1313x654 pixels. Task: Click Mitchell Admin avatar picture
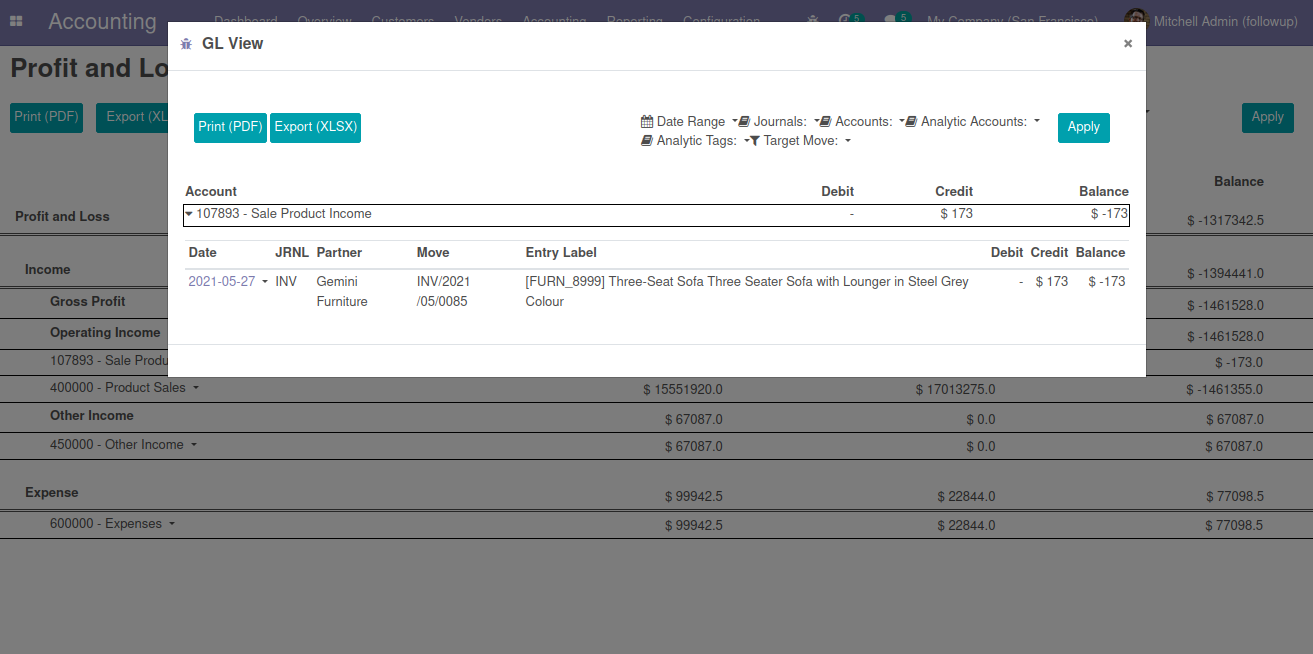[x=1135, y=21]
